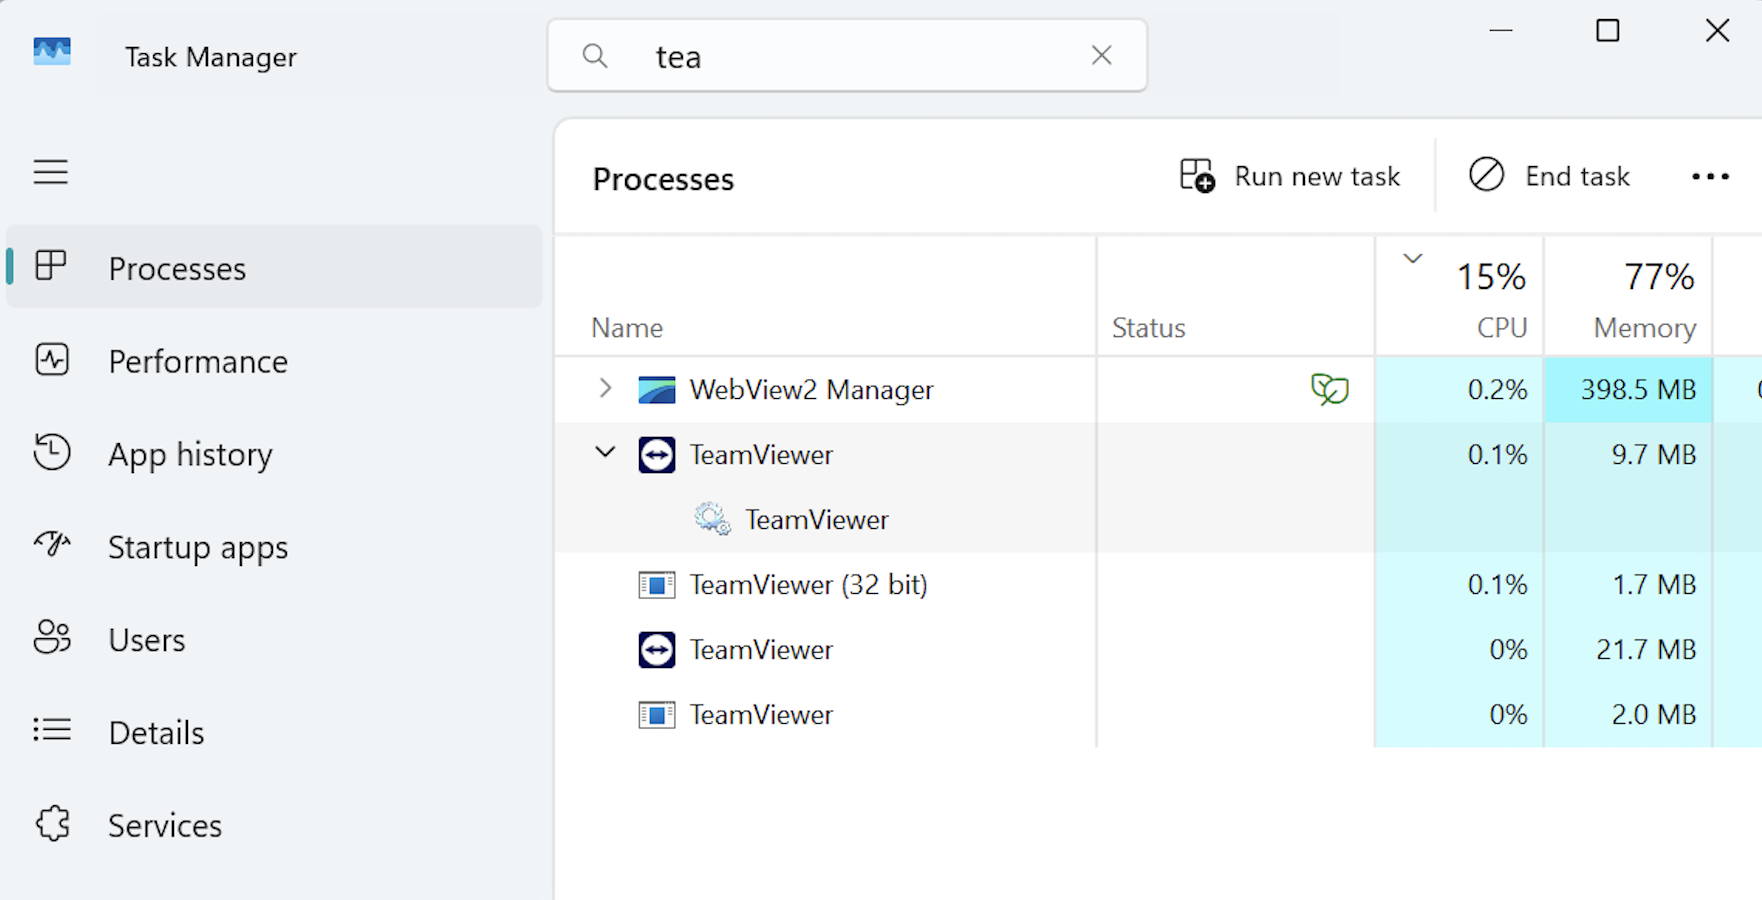This screenshot has width=1762, height=900.
Task: Click the "398.5 MB" memory value
Action: pos(1638,389)
